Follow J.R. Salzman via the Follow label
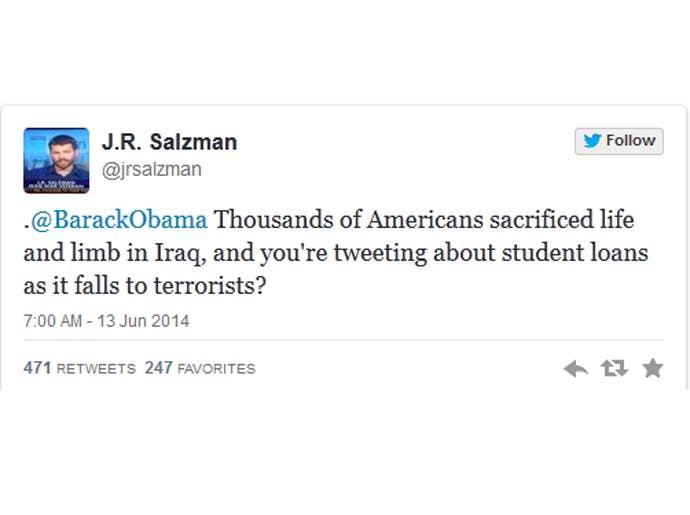This screenshot has width=690, height=515. coord(631,140)
